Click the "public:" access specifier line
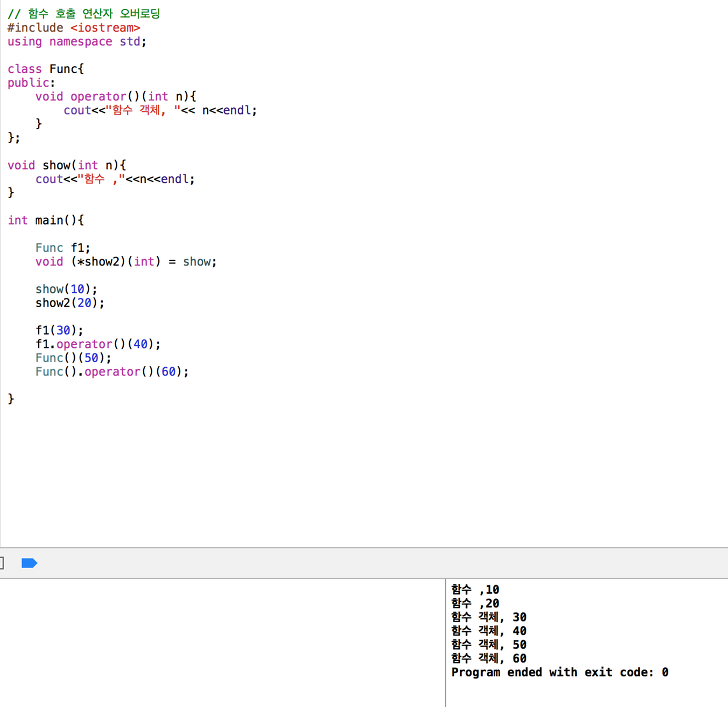Screen dimensions: 728x707 coord(31,83)
